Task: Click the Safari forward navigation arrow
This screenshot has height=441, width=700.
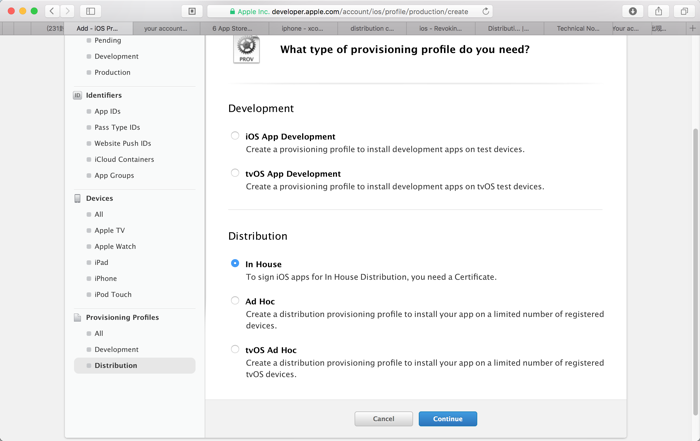Action: pyautogui.click(x=68, y=11)
